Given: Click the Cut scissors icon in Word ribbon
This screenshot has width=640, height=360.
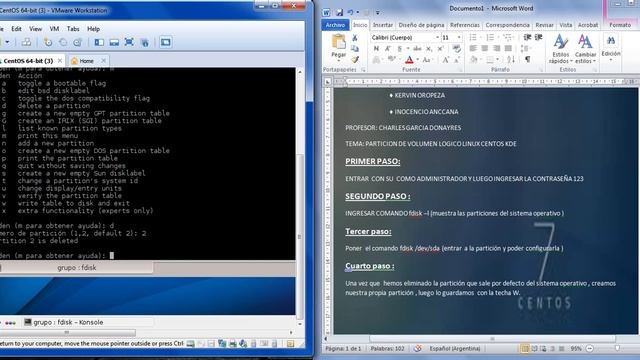Looking at the screenshot, I should (x=355, y=38).
